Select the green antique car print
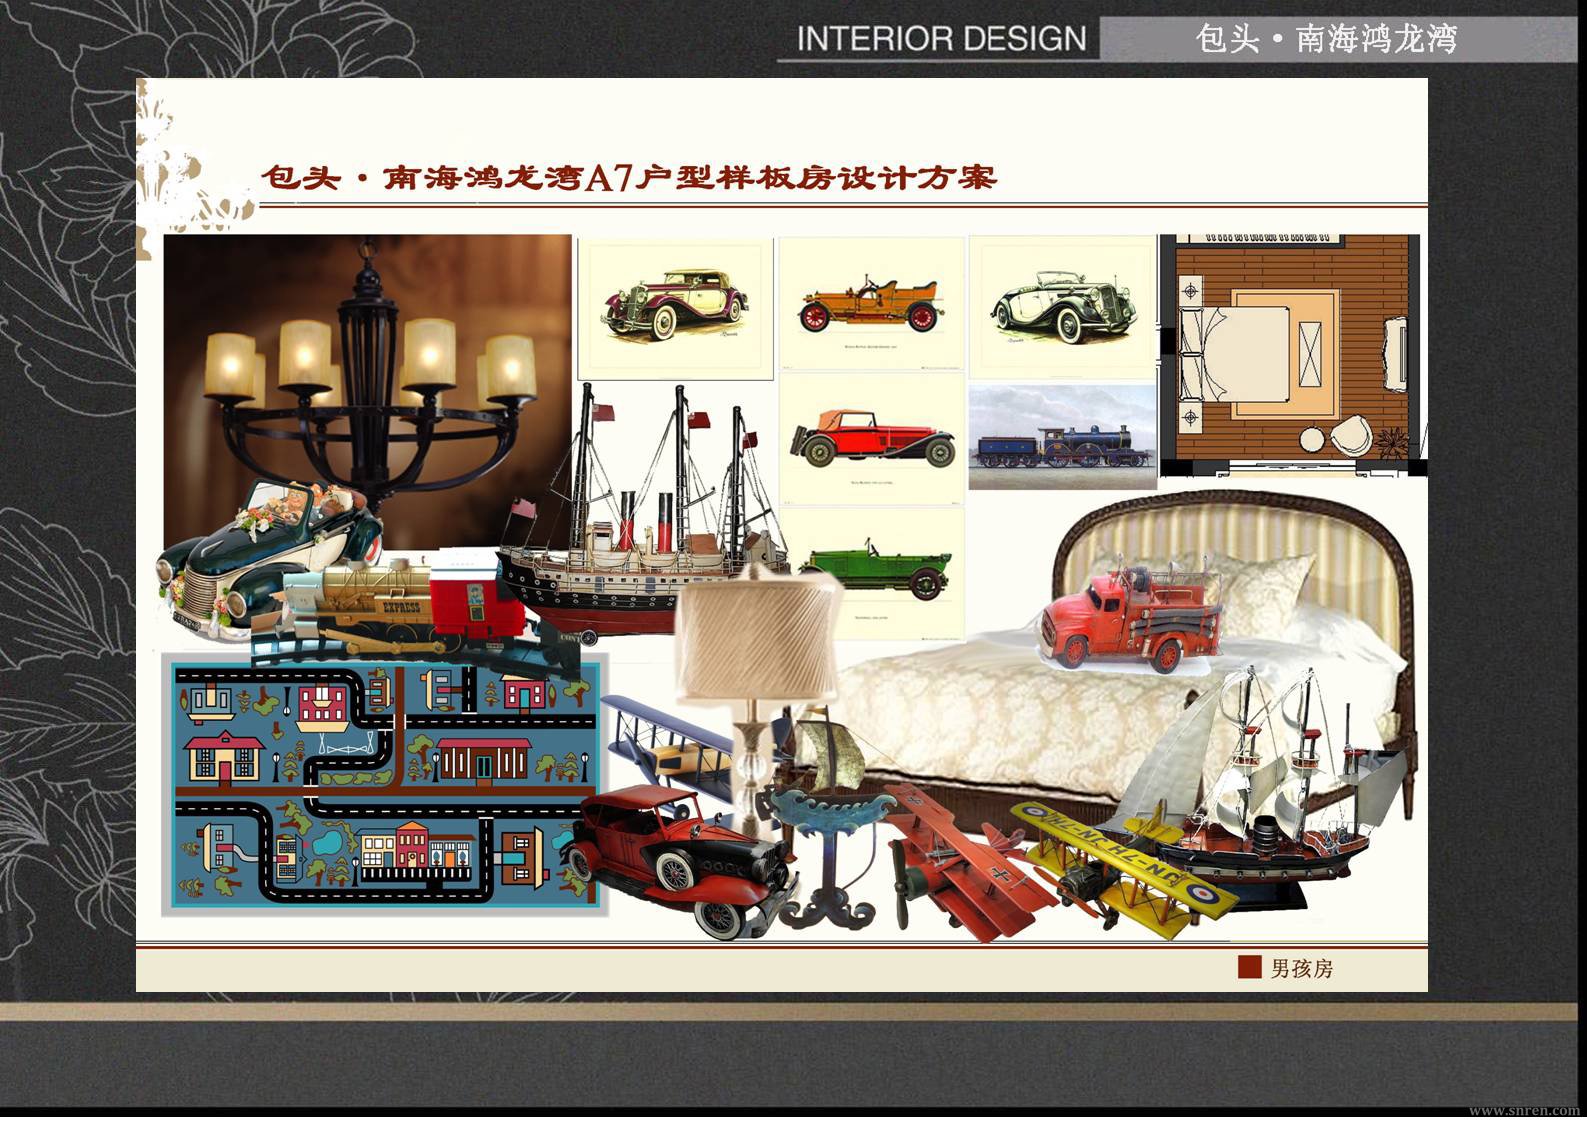This screenshot has height=1122, width=1587. [x=880, y=571]
